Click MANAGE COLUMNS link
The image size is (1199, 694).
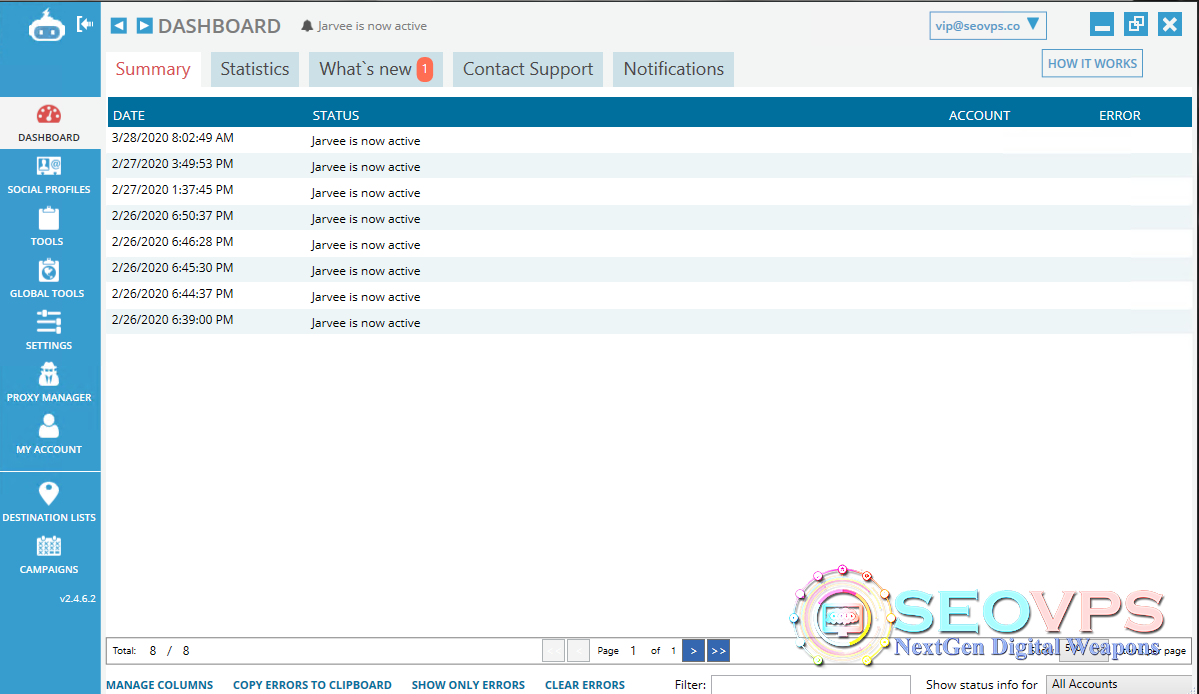[x=160, y=685]
